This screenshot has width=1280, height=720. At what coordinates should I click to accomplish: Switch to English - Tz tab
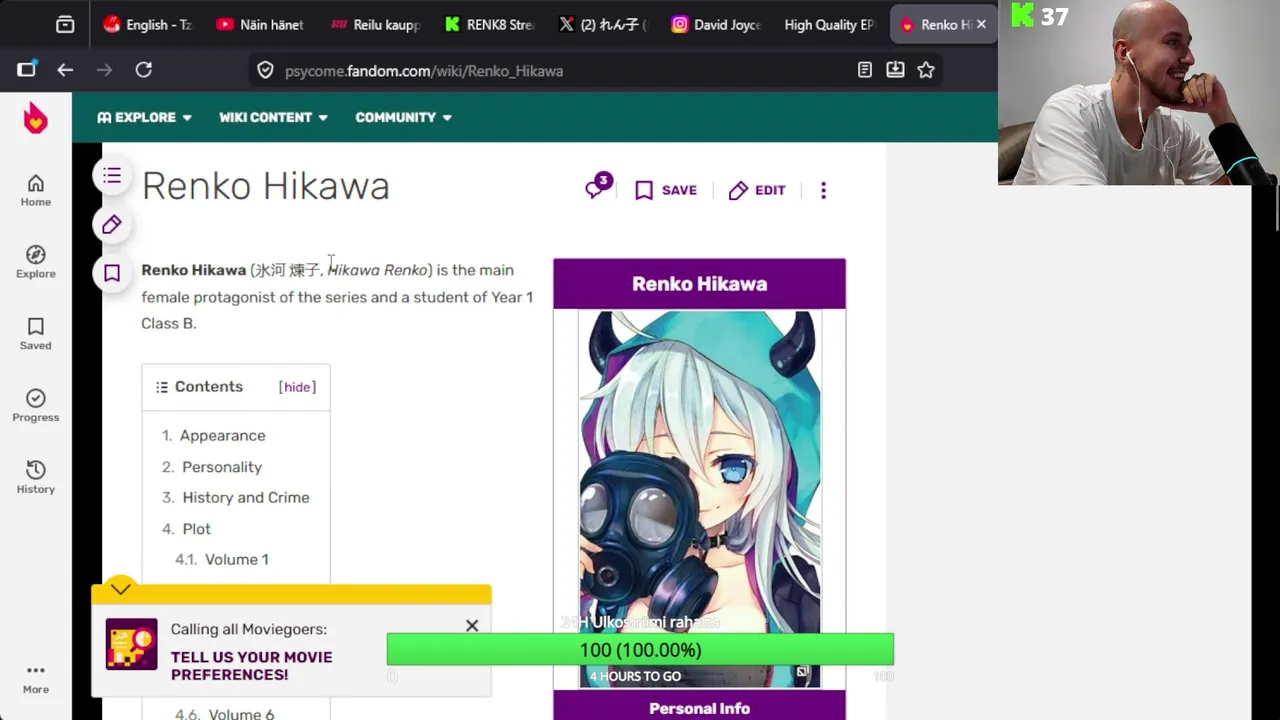(147, 25)
